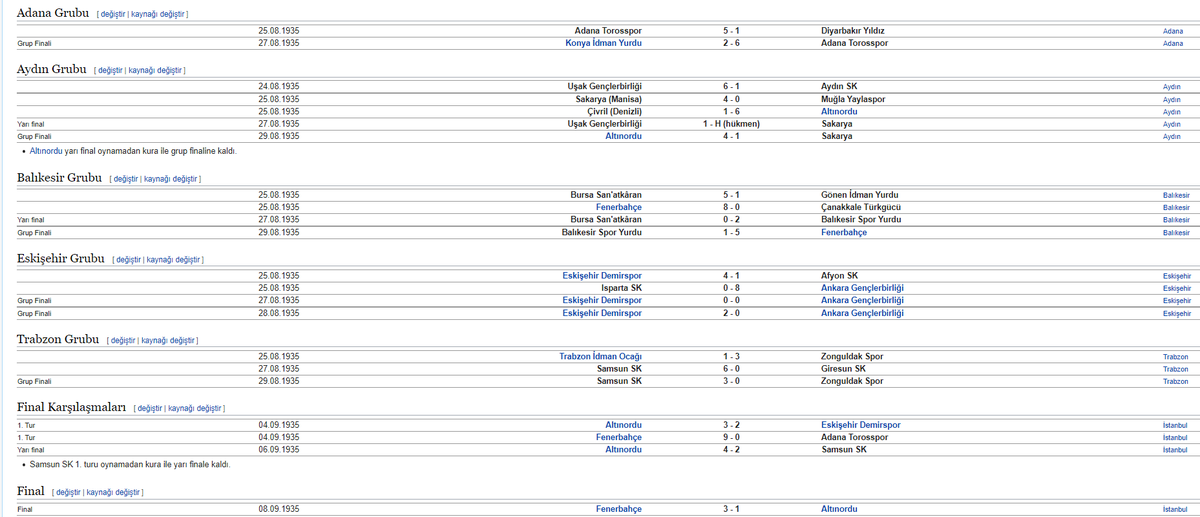Open Altınordu link in the 4 - 1 Sakarya row
Viewport: 1200px width, 517px height.
click(x=623, y=136)
